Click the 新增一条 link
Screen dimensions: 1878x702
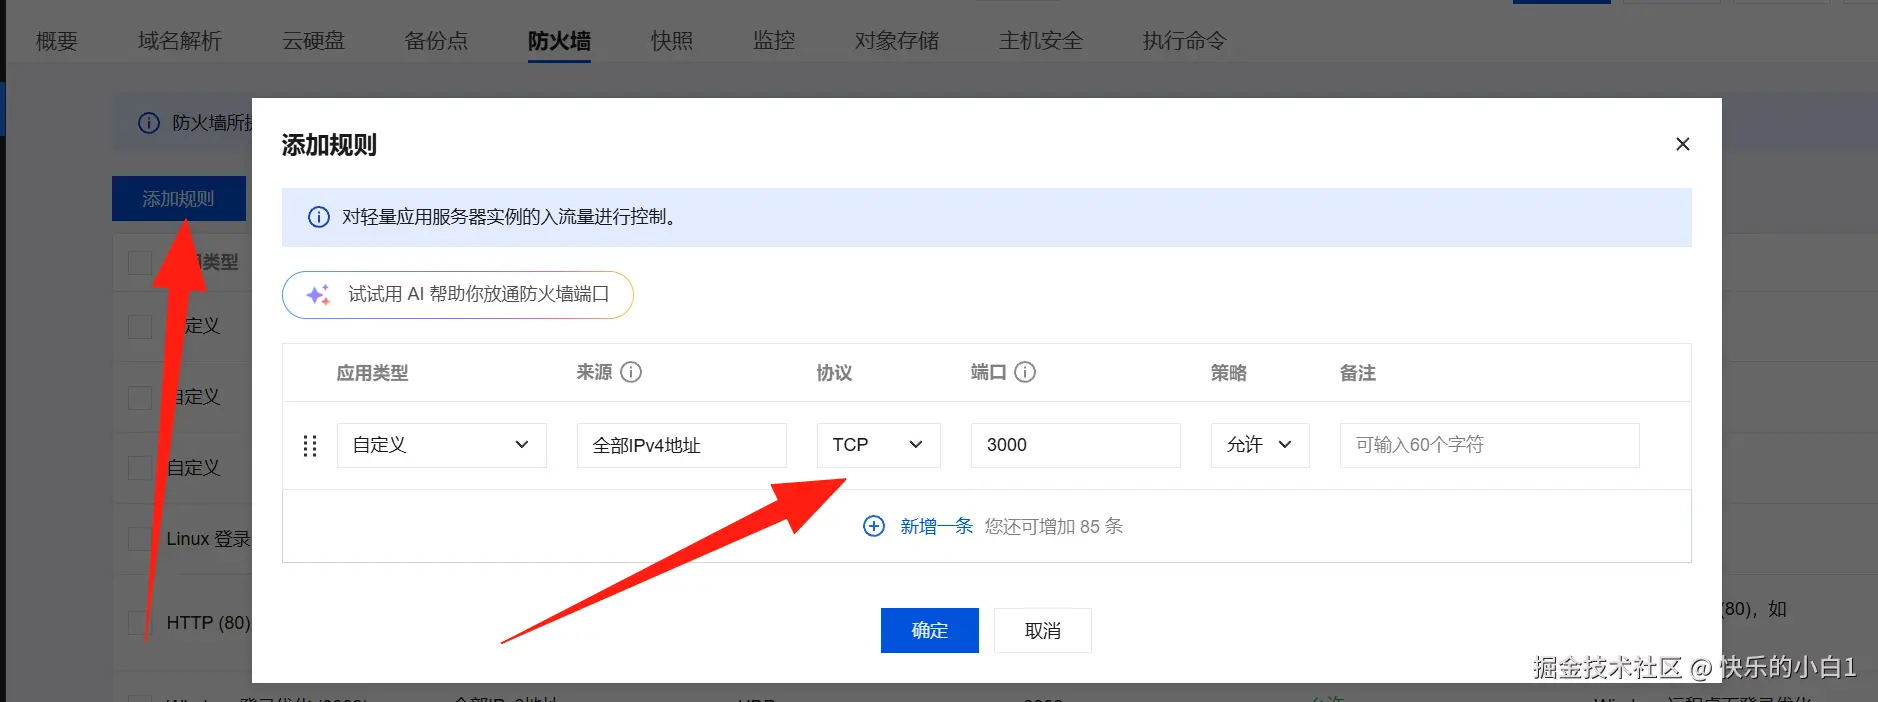[x=936, y=526]
